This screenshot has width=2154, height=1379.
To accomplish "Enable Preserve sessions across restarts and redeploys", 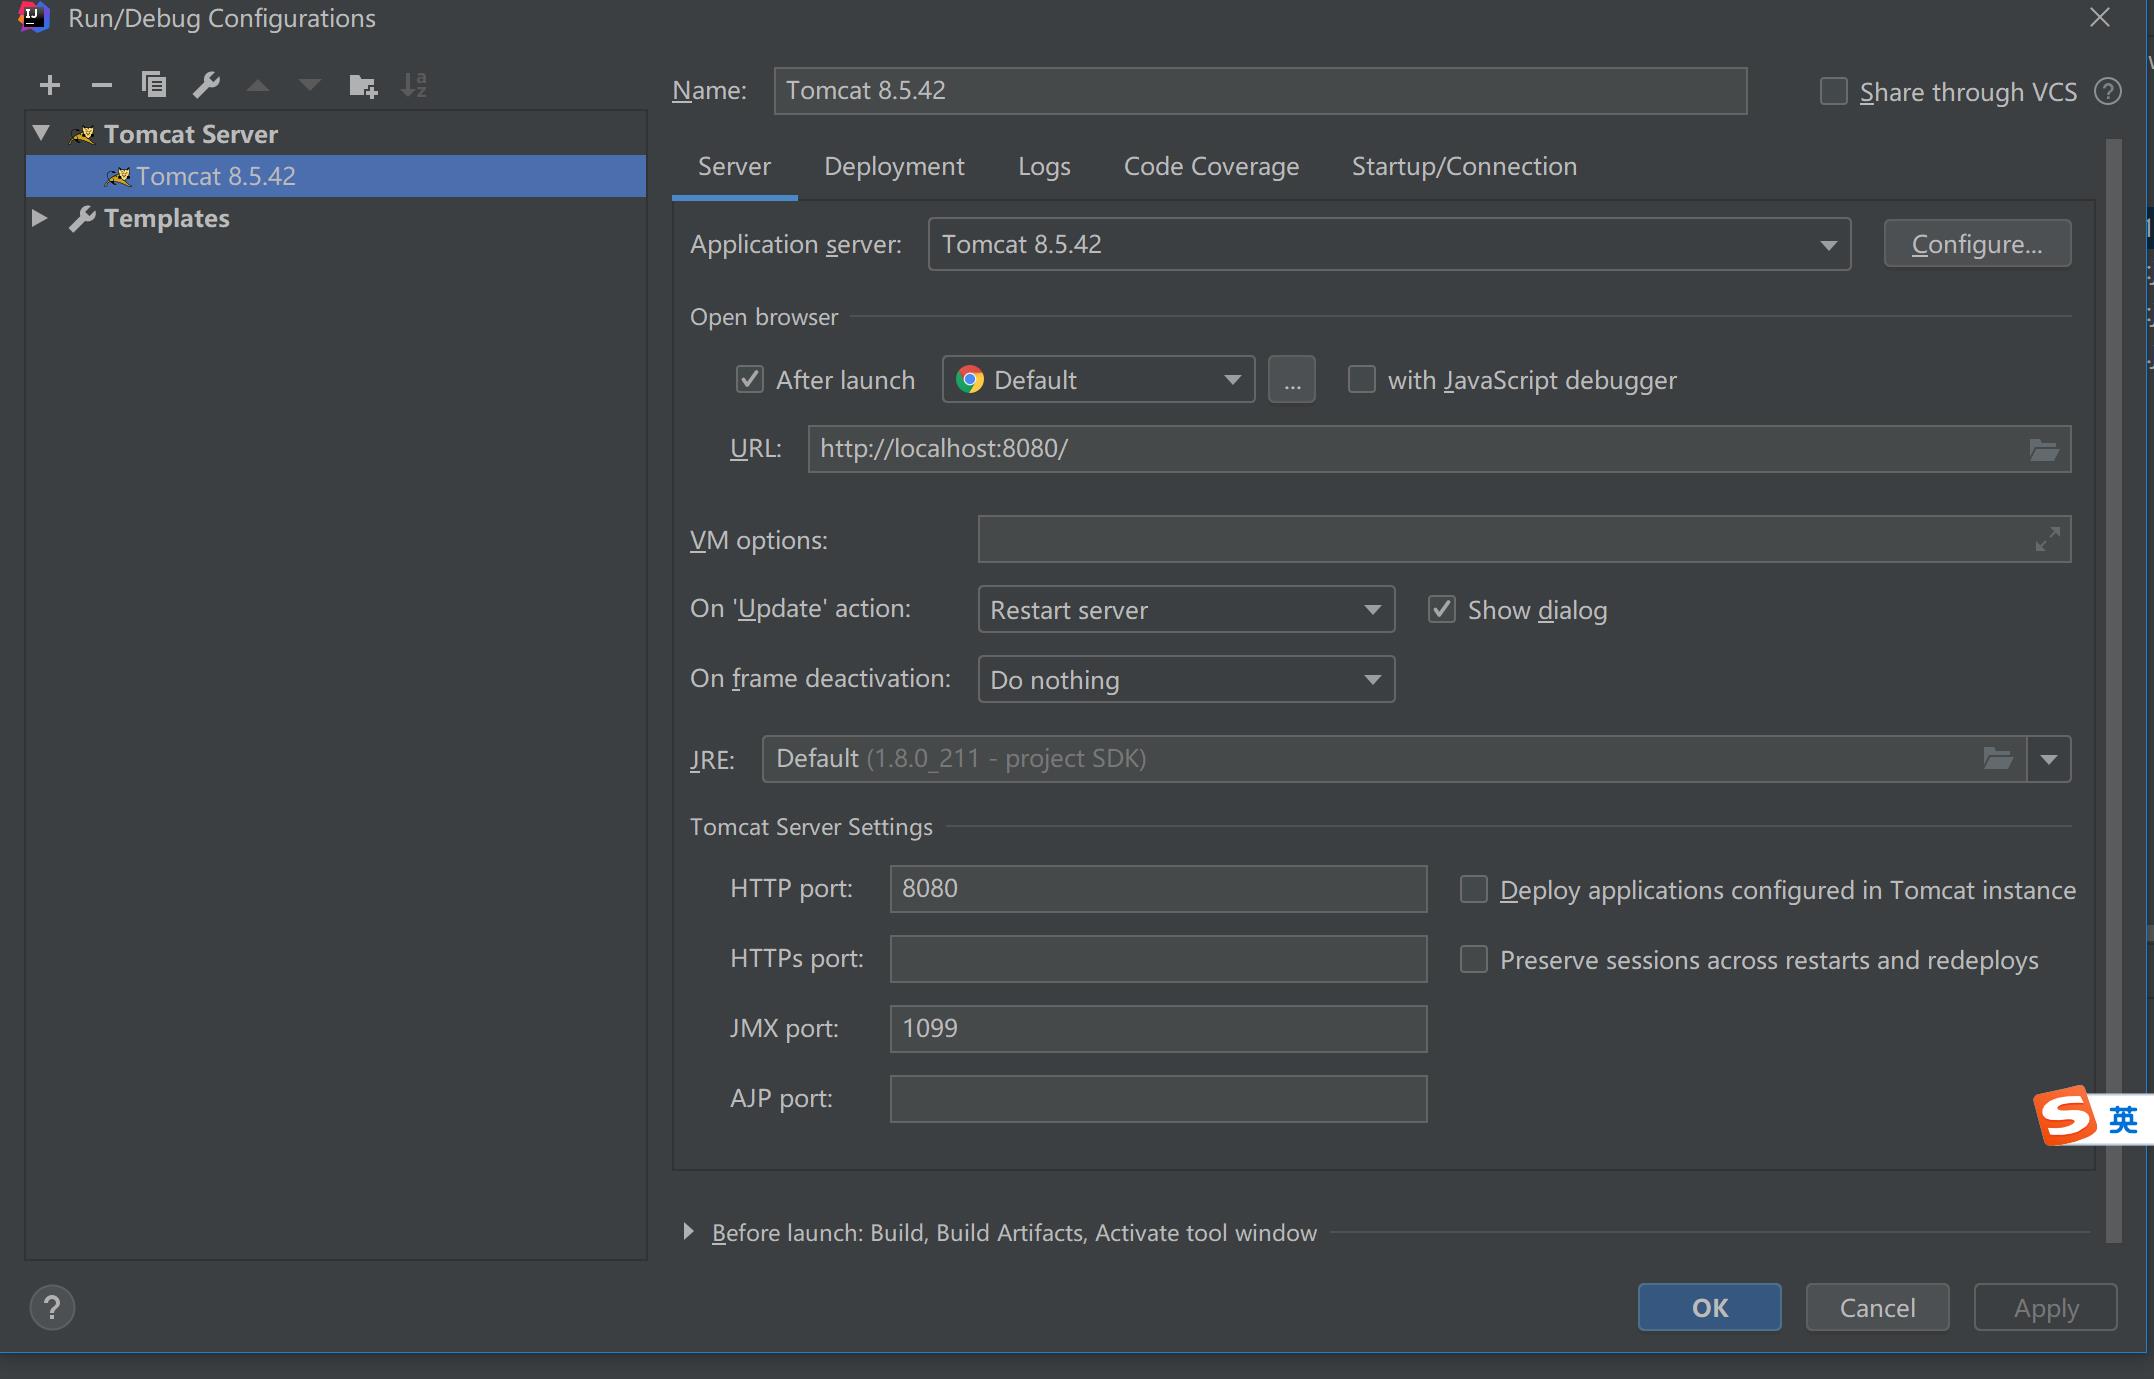I will point(1473,960).
